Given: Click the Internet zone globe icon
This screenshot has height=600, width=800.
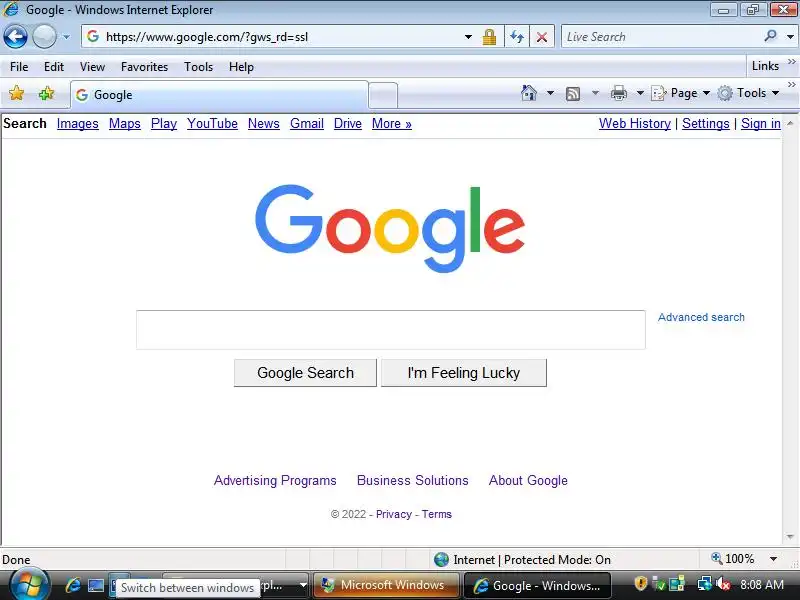Looking at the screenshot, I should pos(441,559).
